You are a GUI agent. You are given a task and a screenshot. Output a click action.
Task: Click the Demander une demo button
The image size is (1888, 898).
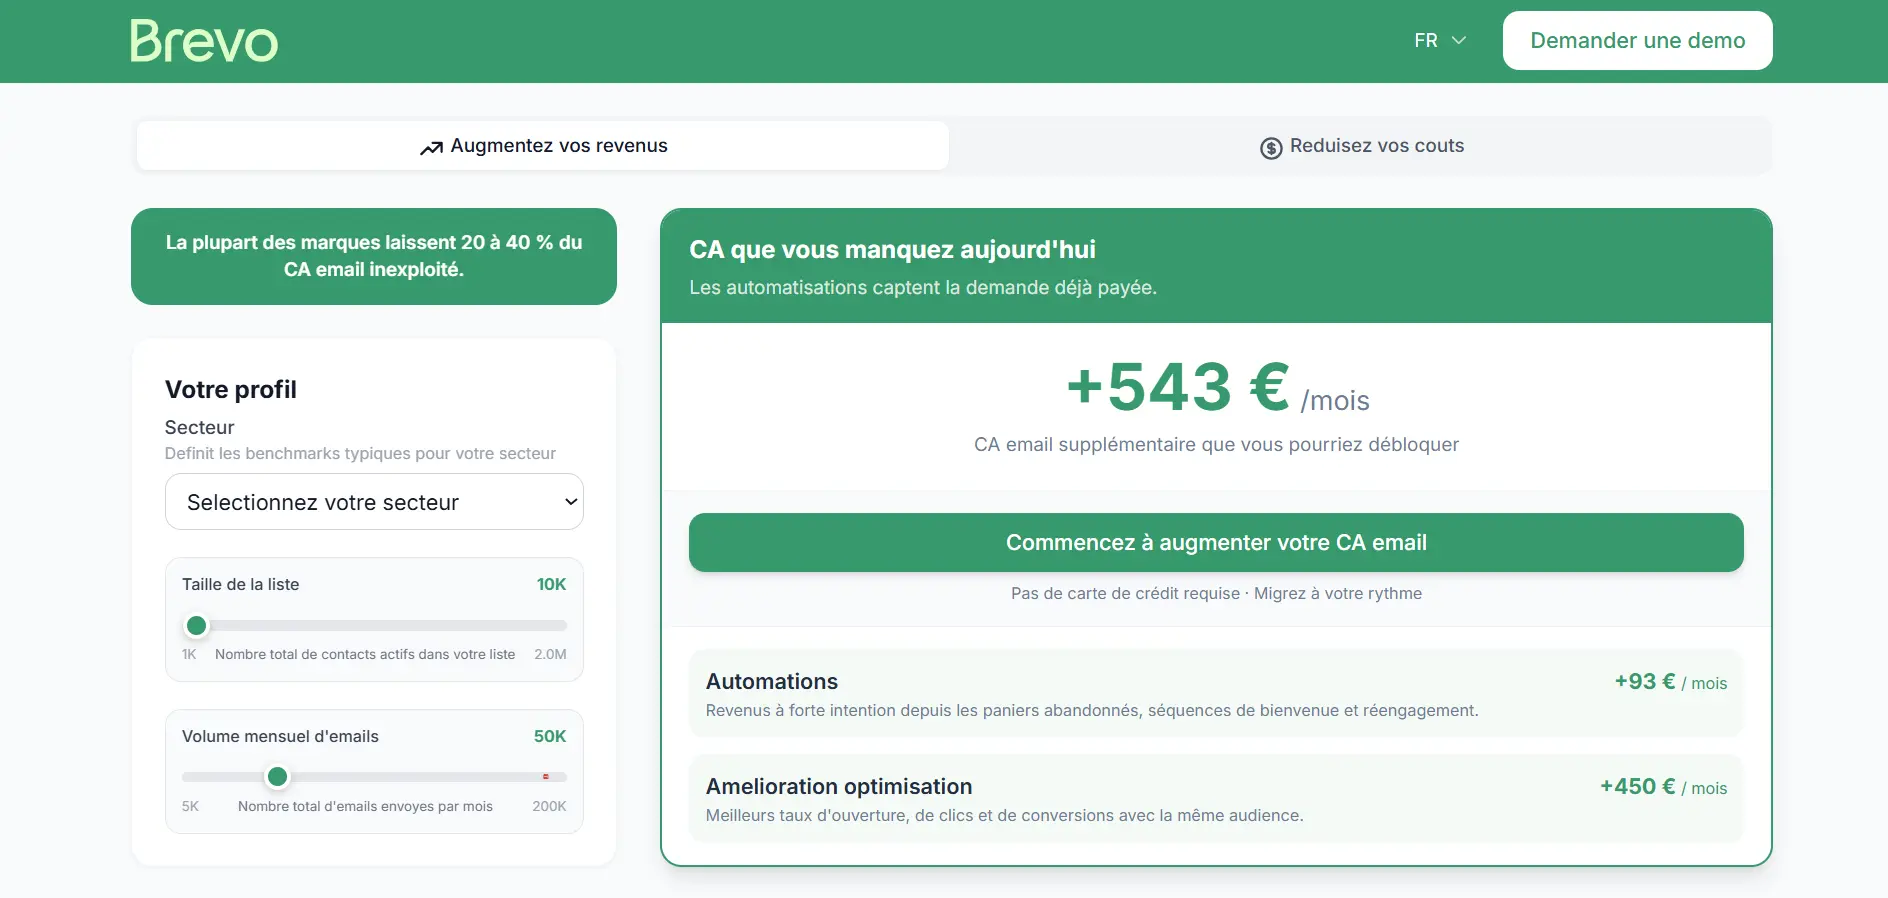coord(1636,40)
